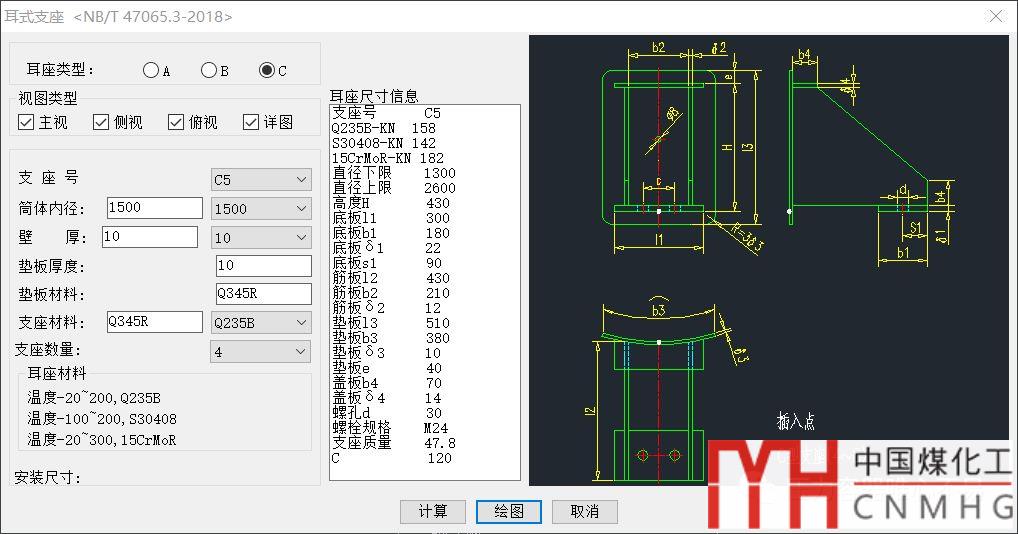Close the 耳式支座 dialog window
Image resolution: width=1018 pixels, height=534 pixels.
[x=995, y=16]
